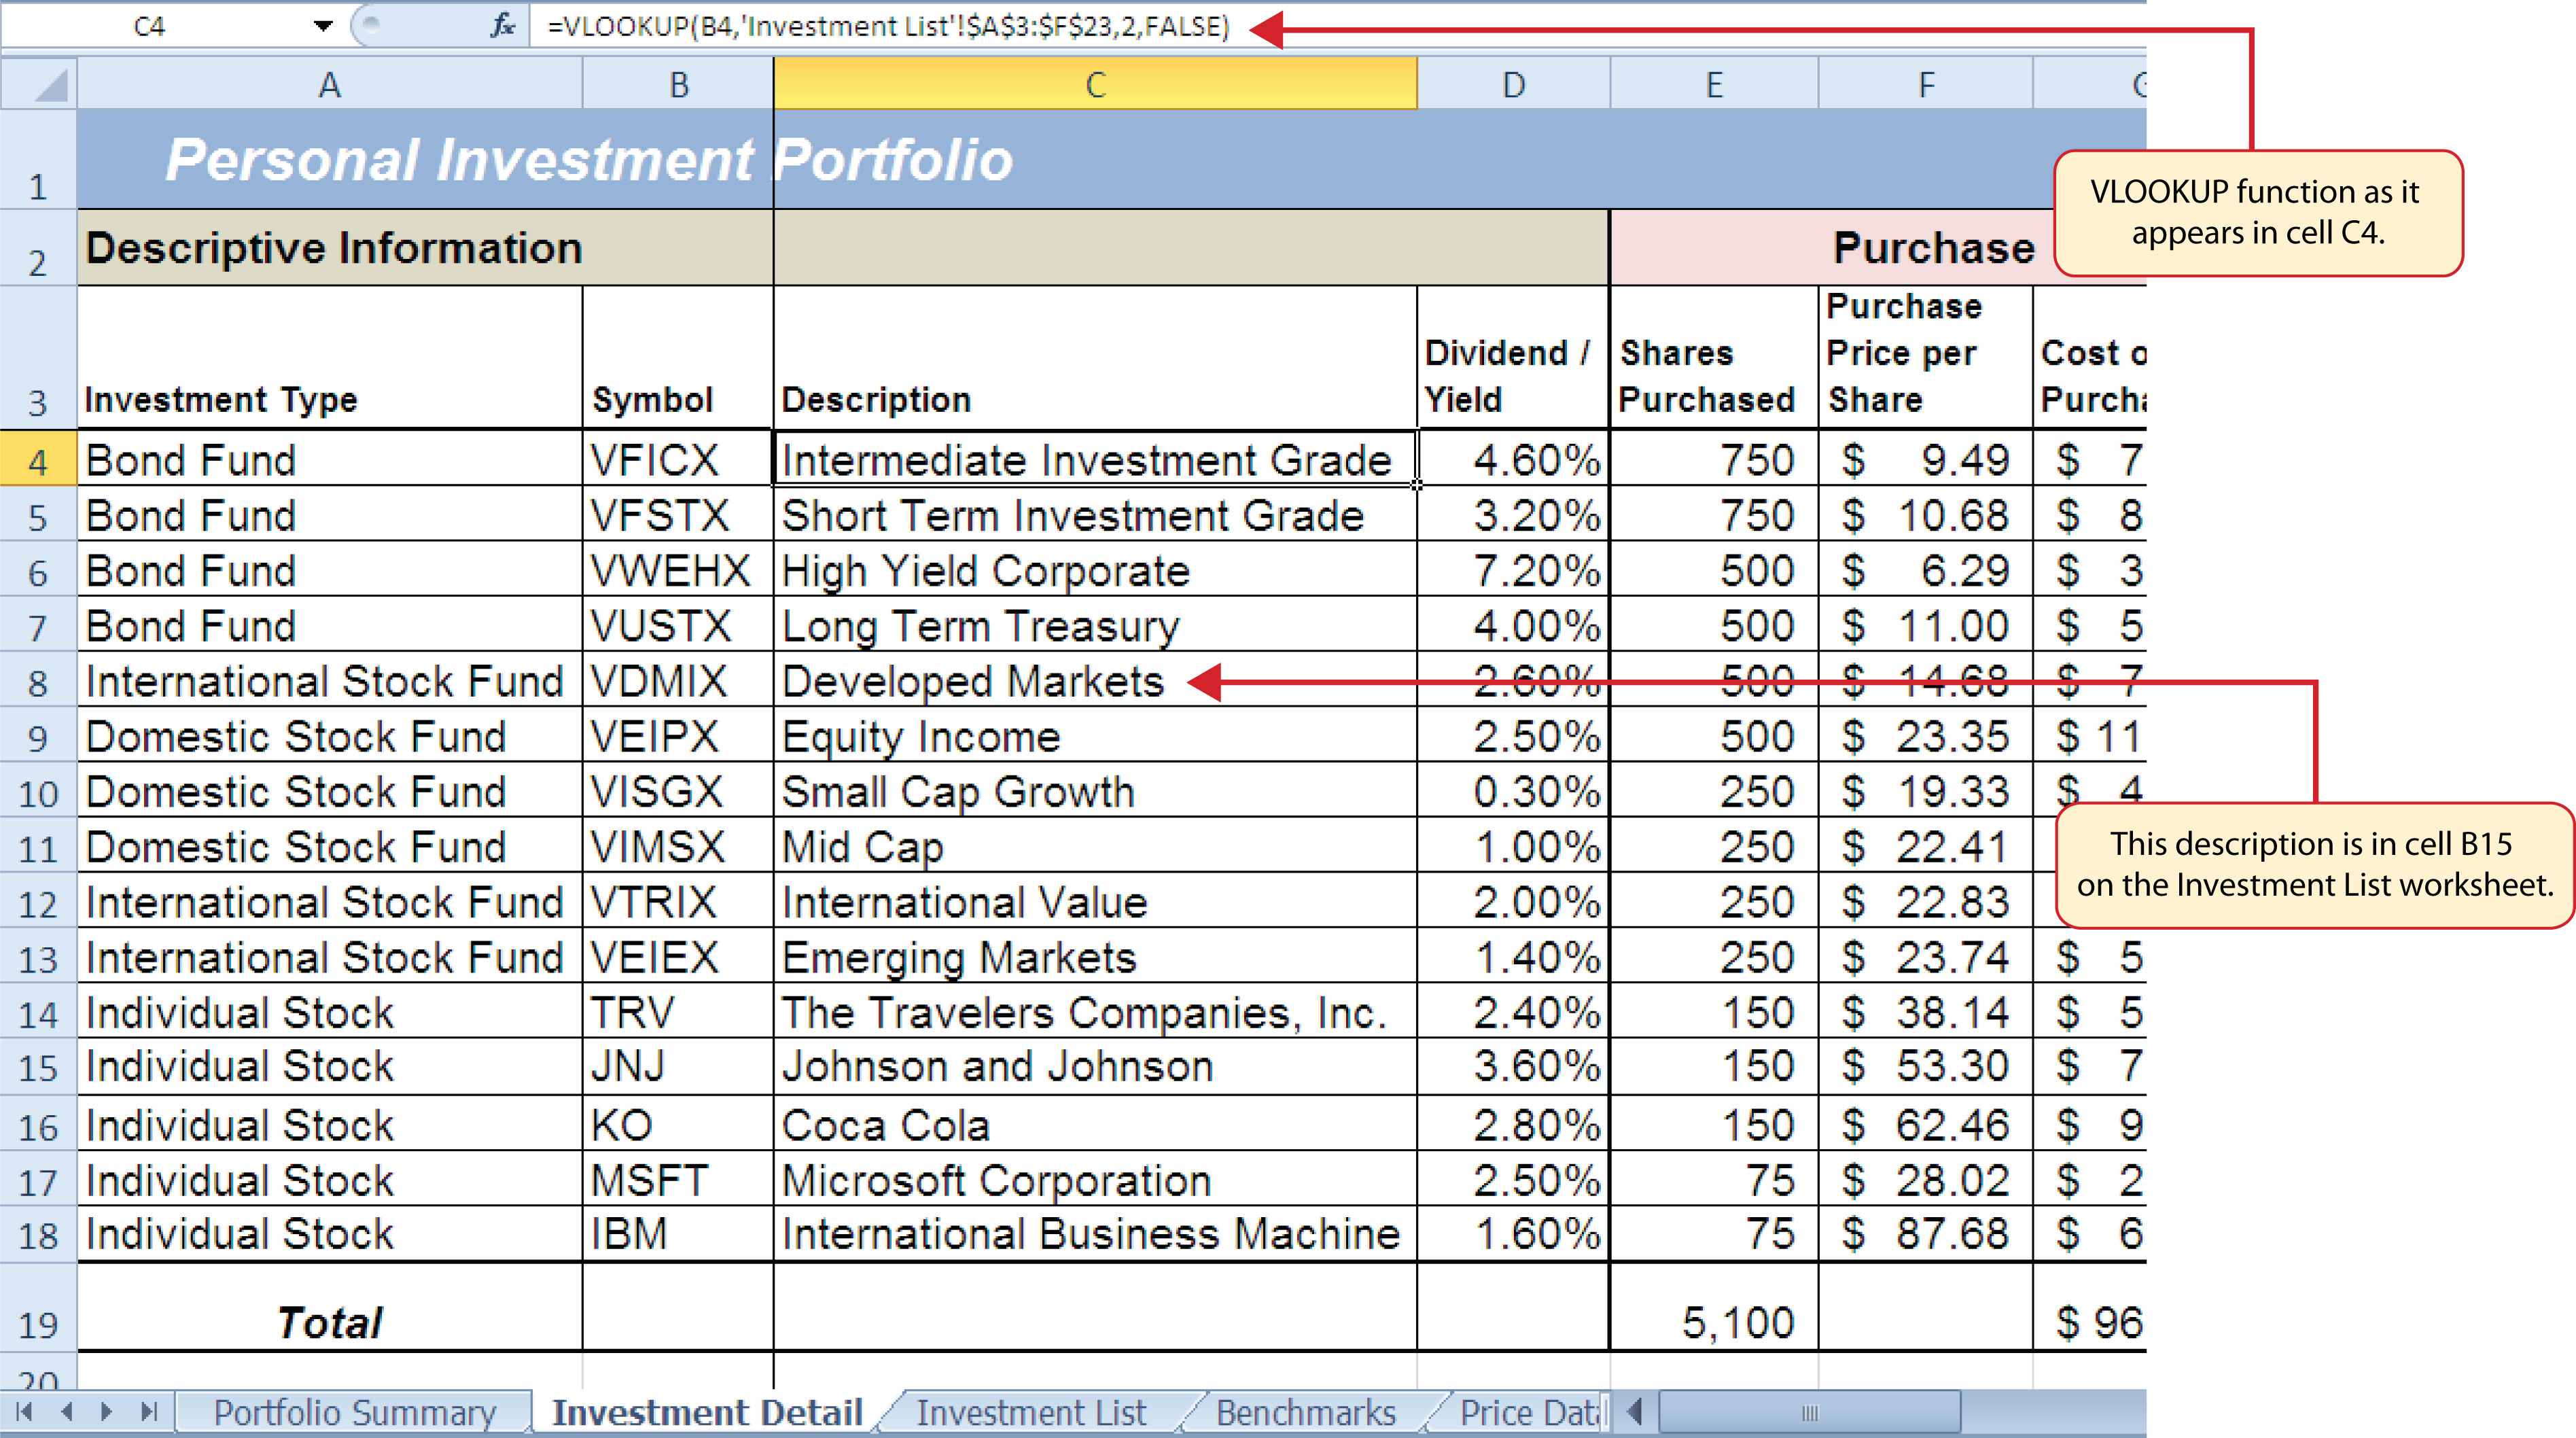Image resolution: width=2576 pixels, height=1438 pixels.
Task: Click 'Purchase Price per Share' heading
Action: tap(1925, 358)
